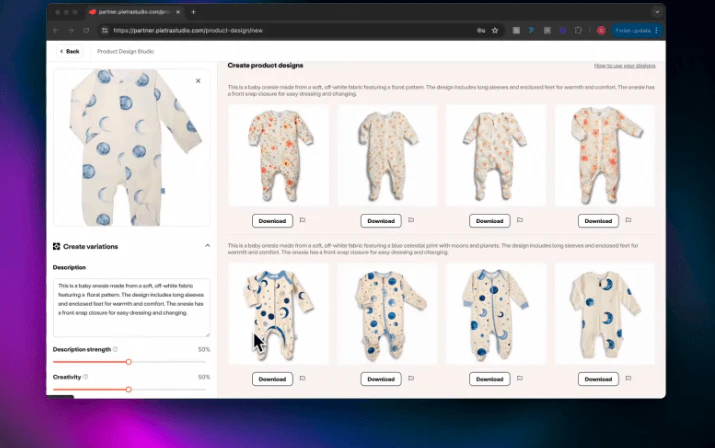The image size is (715, 448).
Task: Flag the fourth floral onesie design
Action: point(628,220)
